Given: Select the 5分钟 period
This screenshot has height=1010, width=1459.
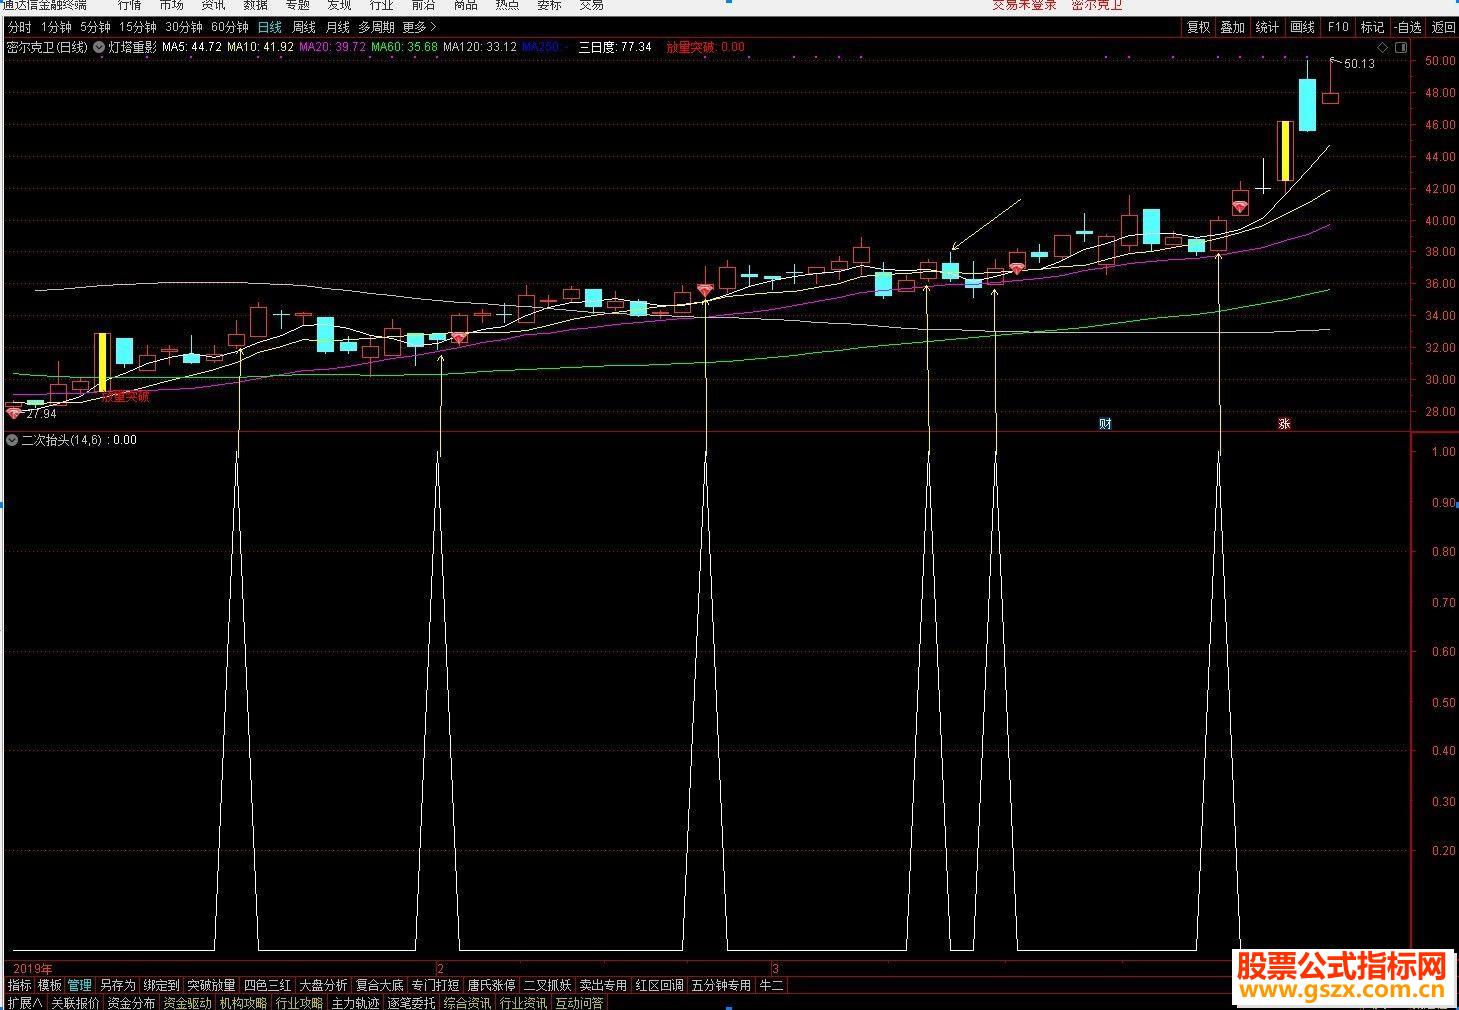Looking at the screenshot, I should click(x=95, y=28).
